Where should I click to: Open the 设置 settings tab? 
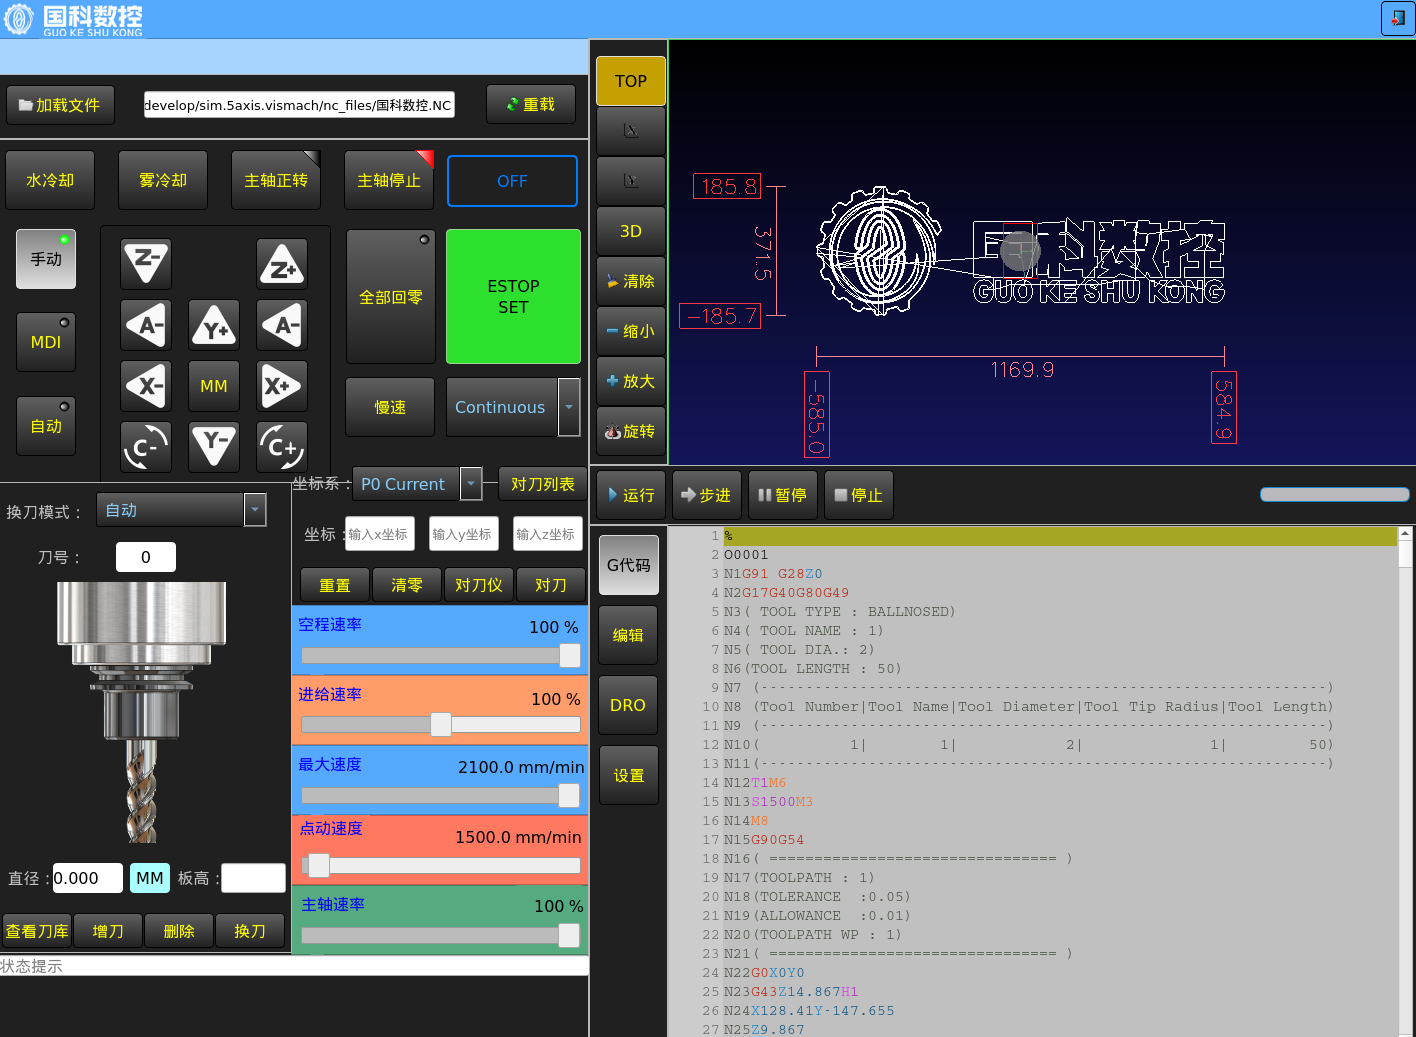point(628,775)
